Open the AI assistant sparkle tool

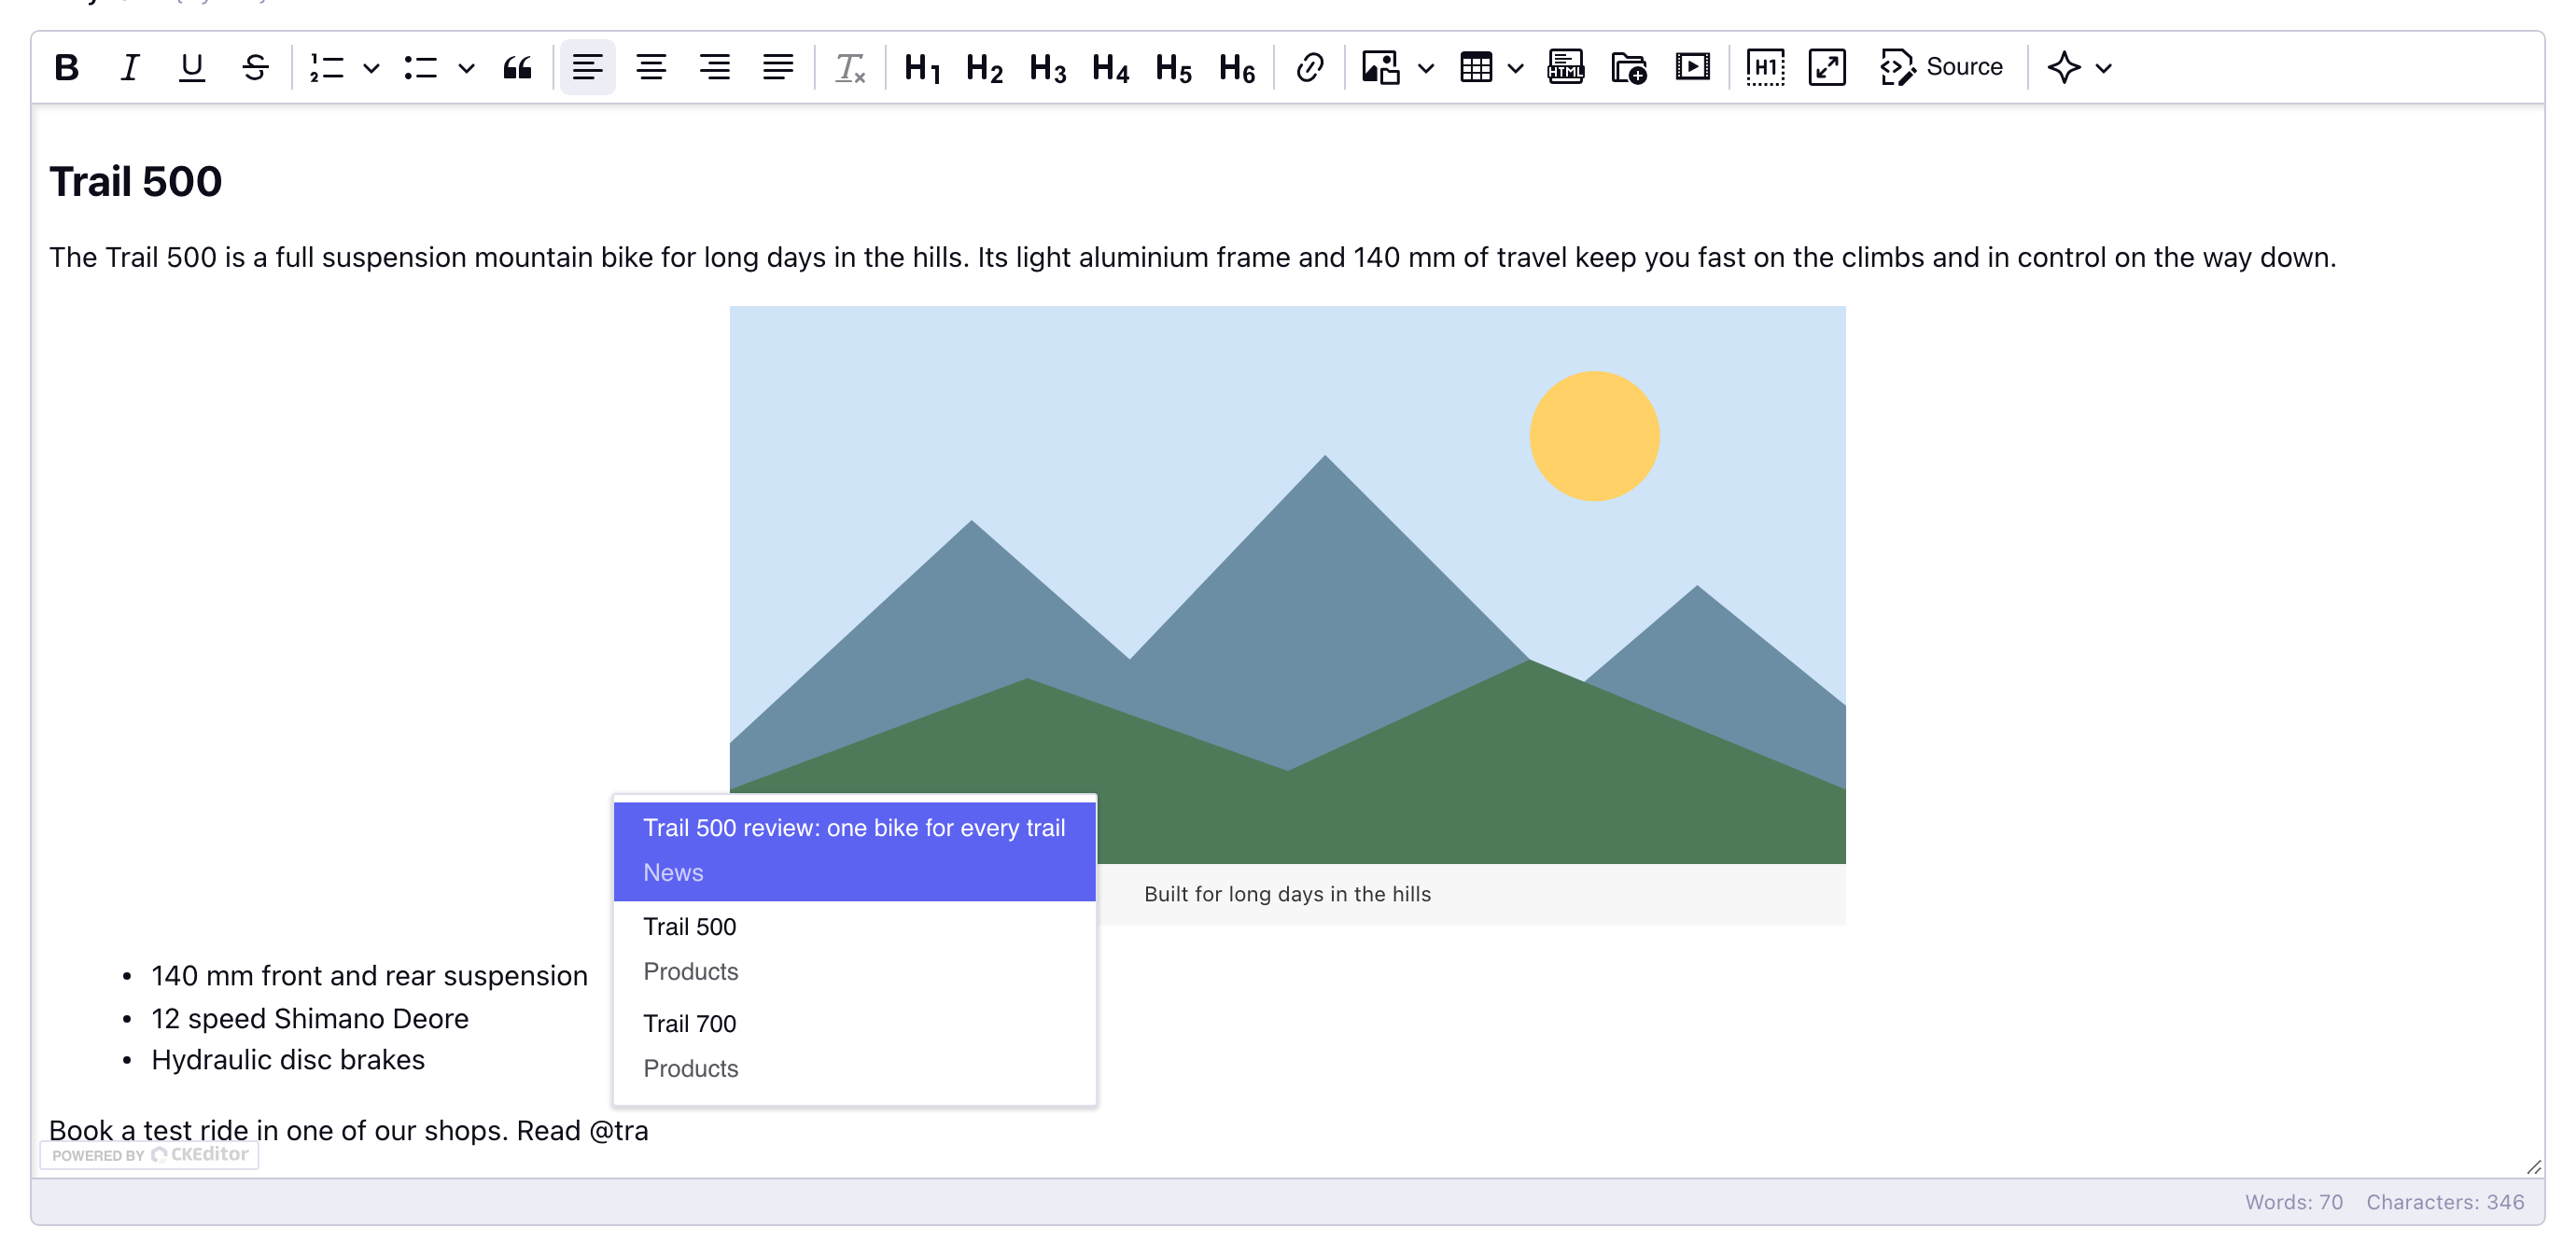2063,67
